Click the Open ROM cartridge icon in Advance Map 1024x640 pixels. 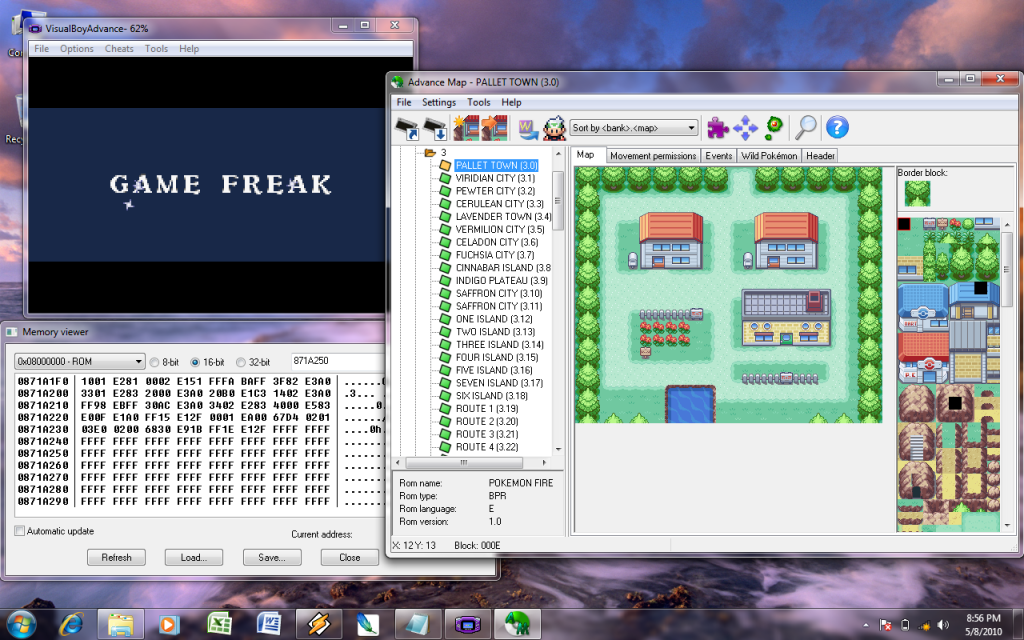408,128
